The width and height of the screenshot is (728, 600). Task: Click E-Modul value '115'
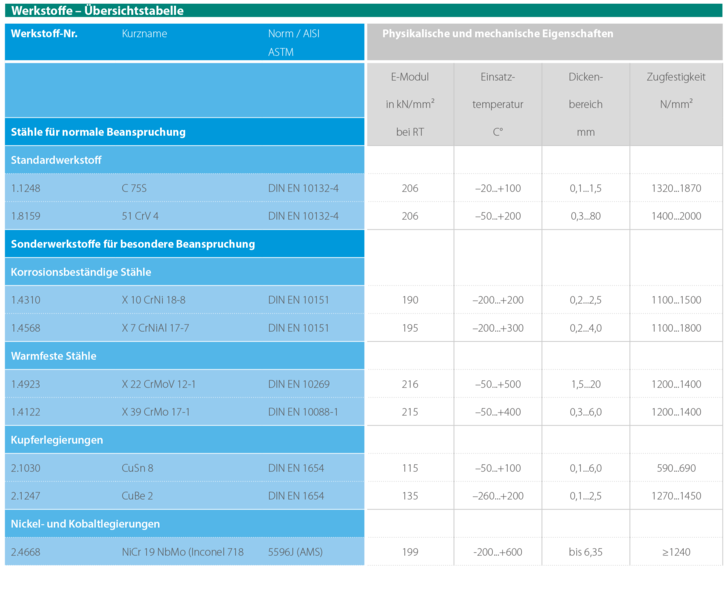pos(410,468)
